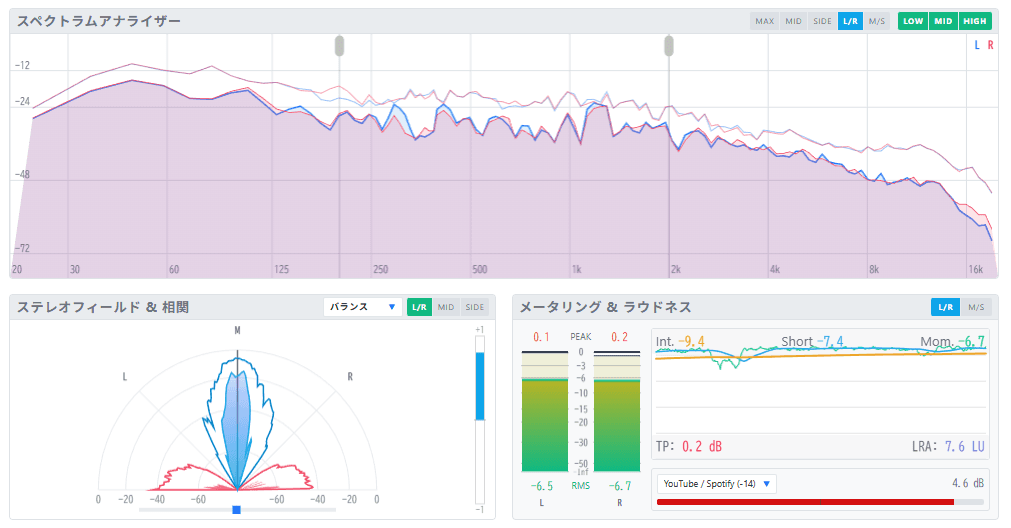Click the -48 dB axis label

(23, 175)
